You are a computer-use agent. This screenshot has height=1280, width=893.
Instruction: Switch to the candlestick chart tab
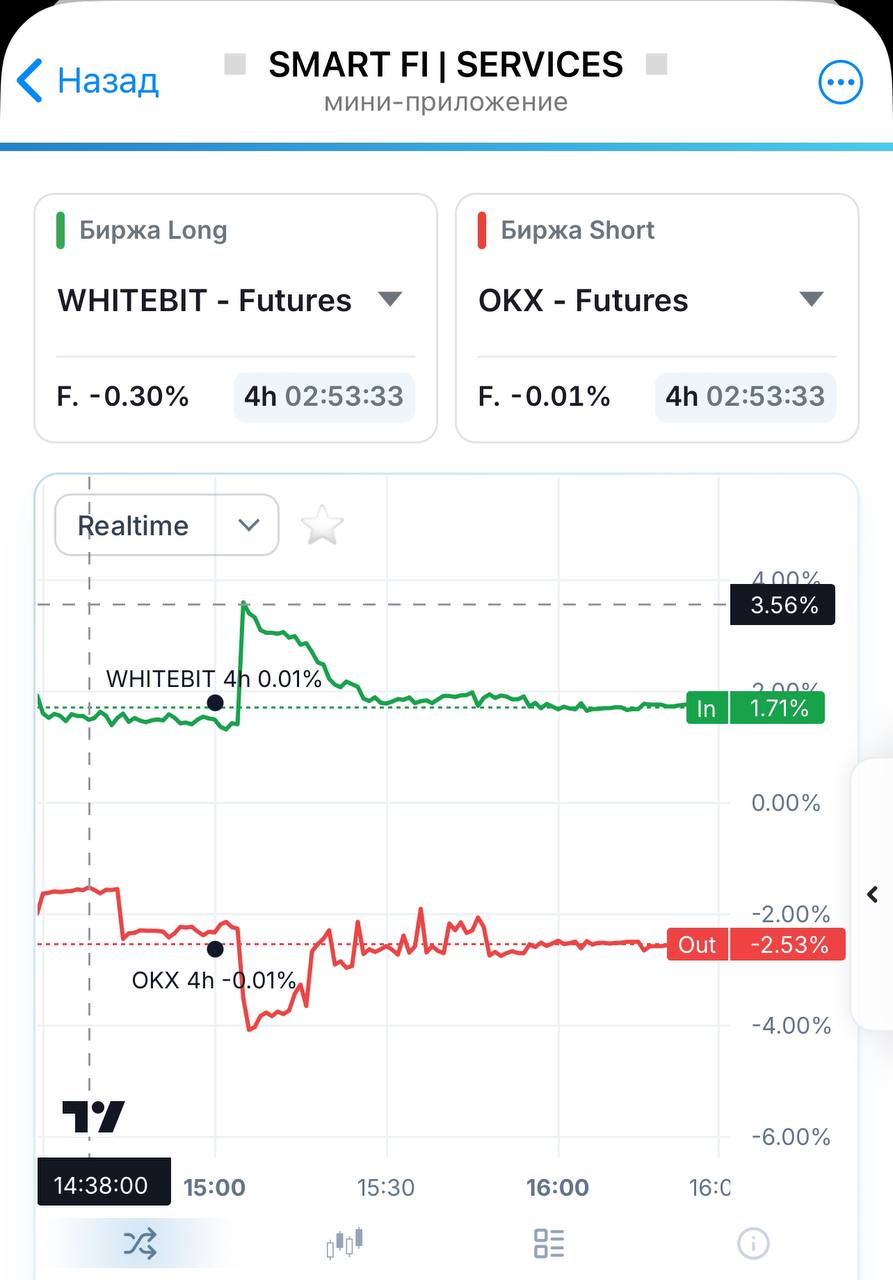pyautogui.click(x=345, y=1243)
